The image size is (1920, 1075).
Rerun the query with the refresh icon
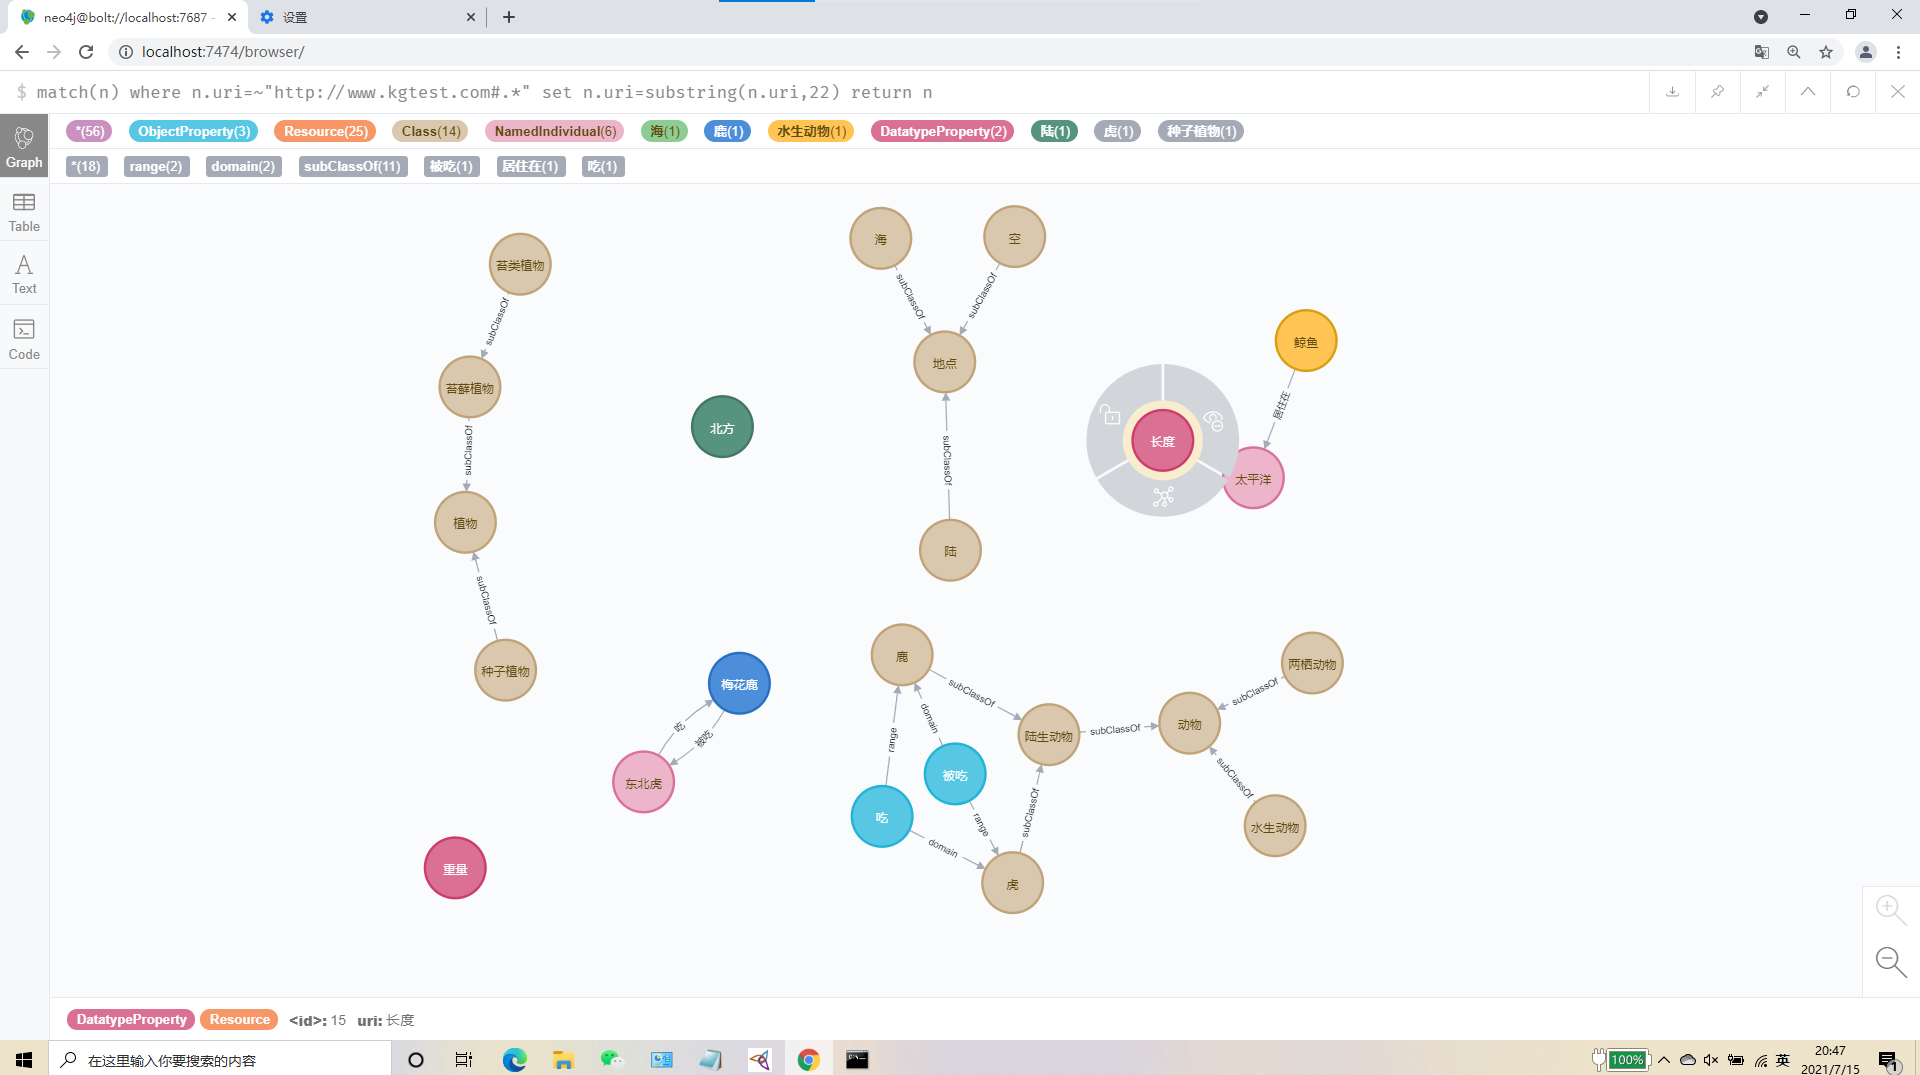(x=1853, y=91)
